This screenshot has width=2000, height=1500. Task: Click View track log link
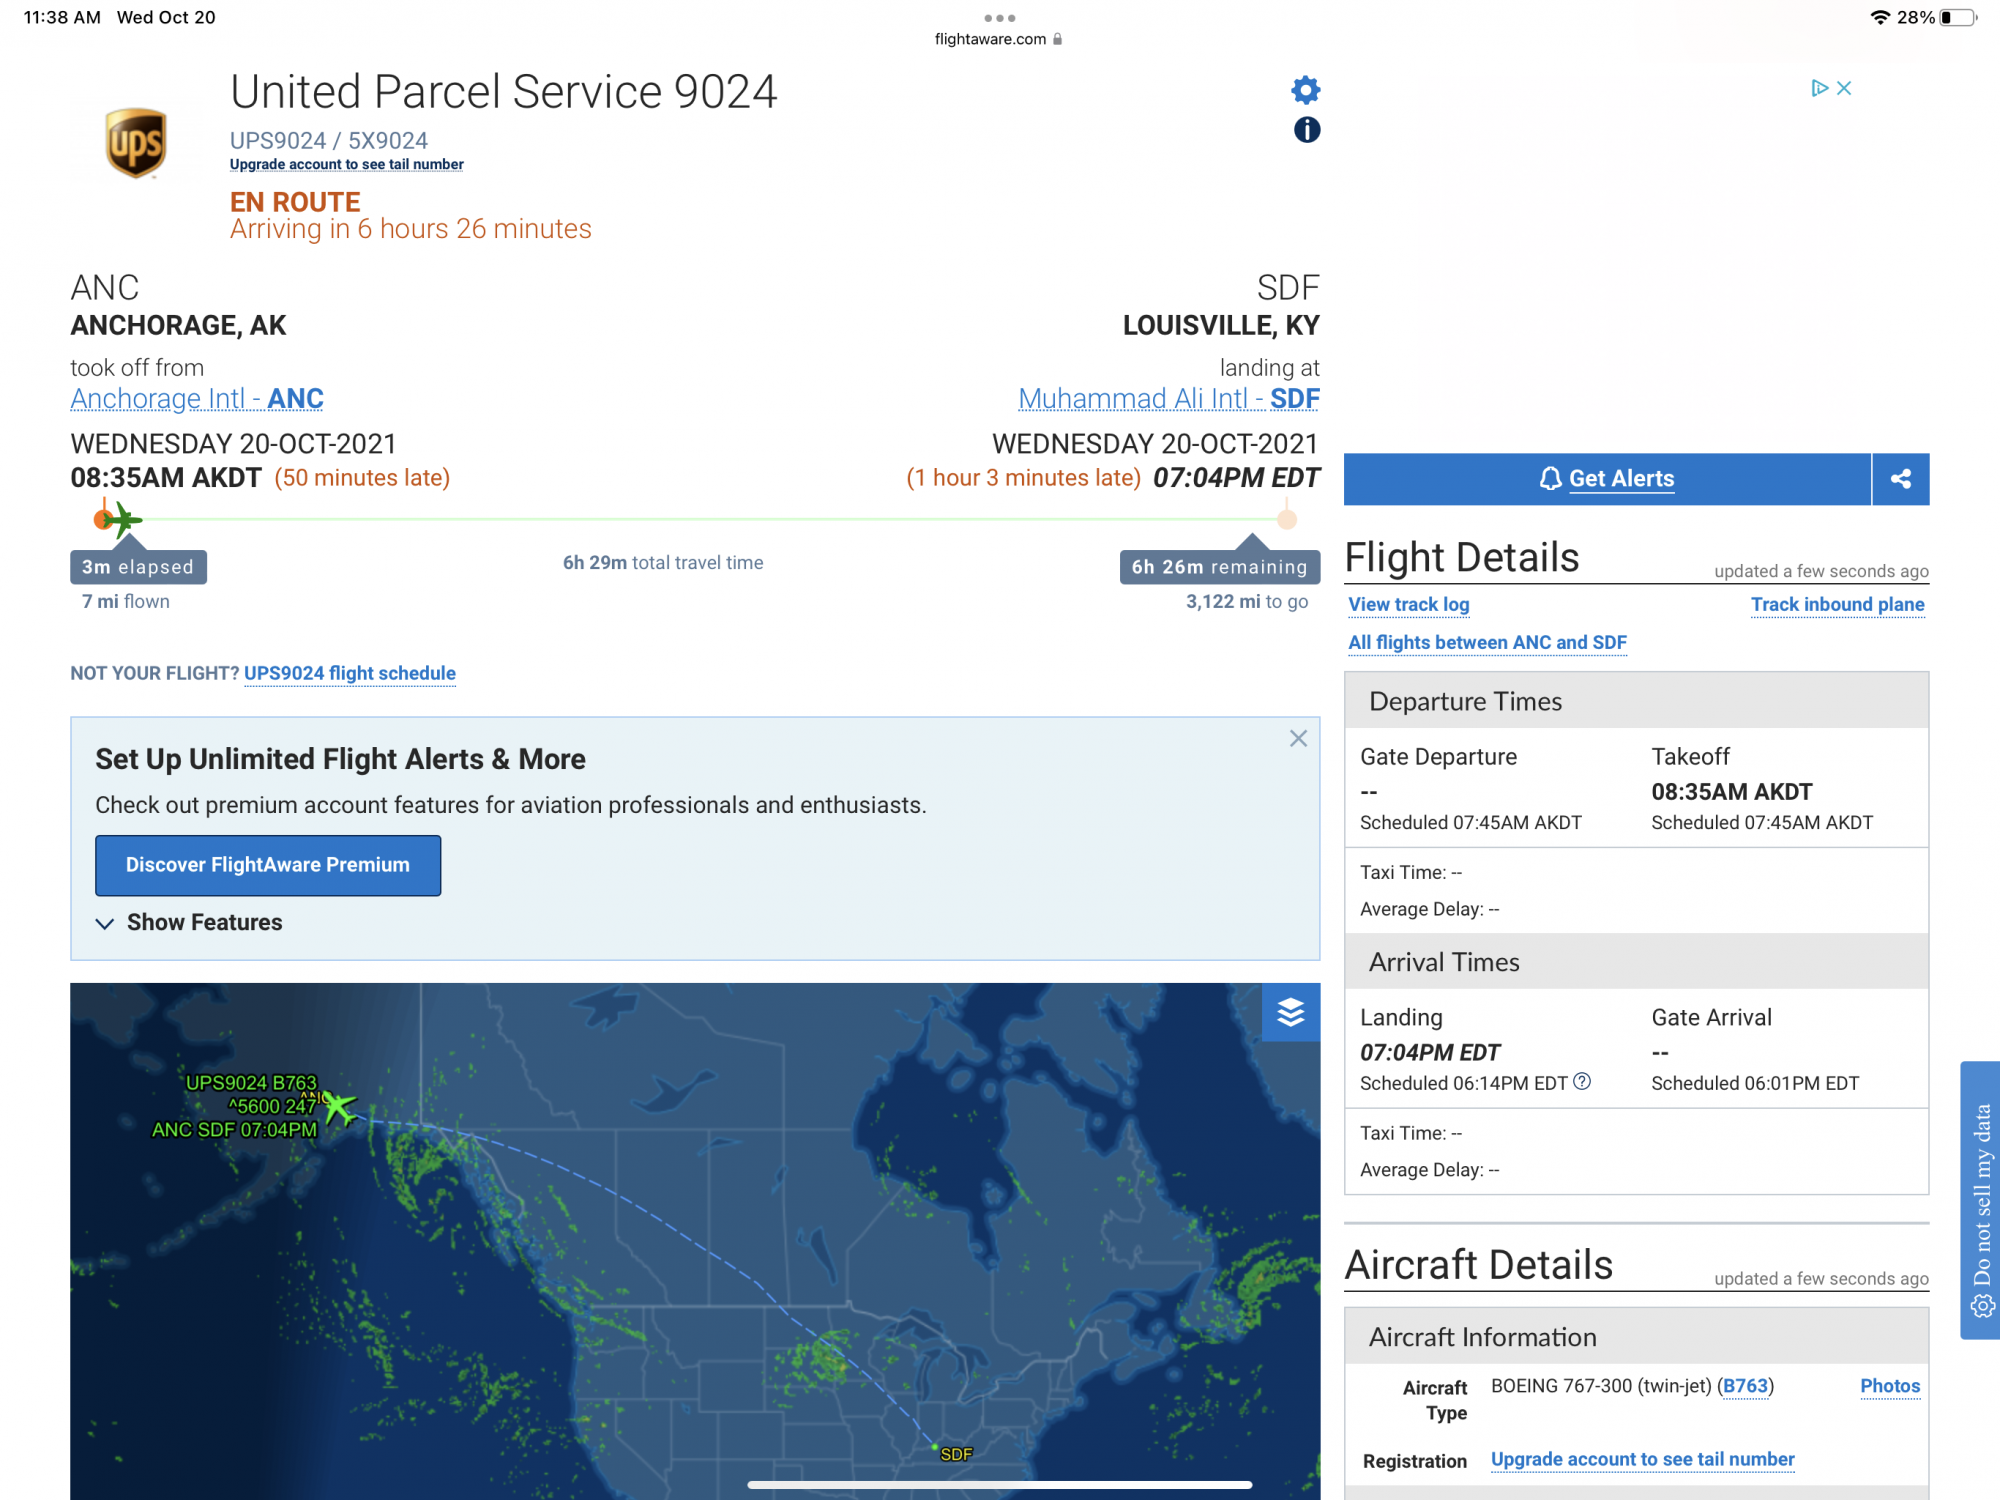tap(1409, 604)
